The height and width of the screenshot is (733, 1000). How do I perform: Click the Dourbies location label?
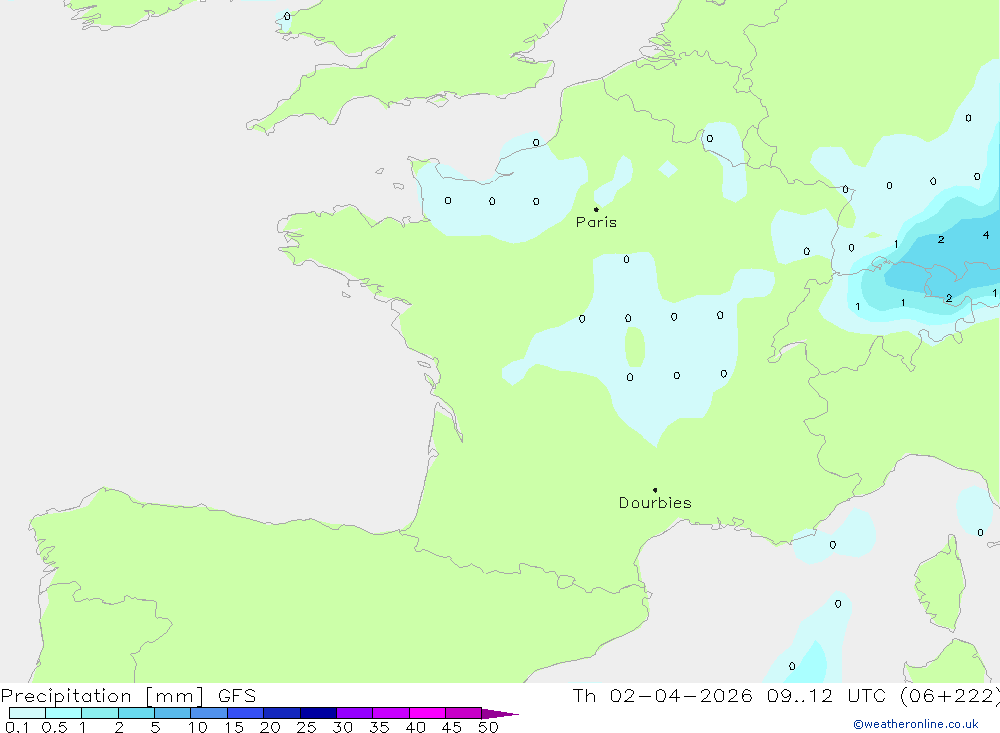click(655, 503)
